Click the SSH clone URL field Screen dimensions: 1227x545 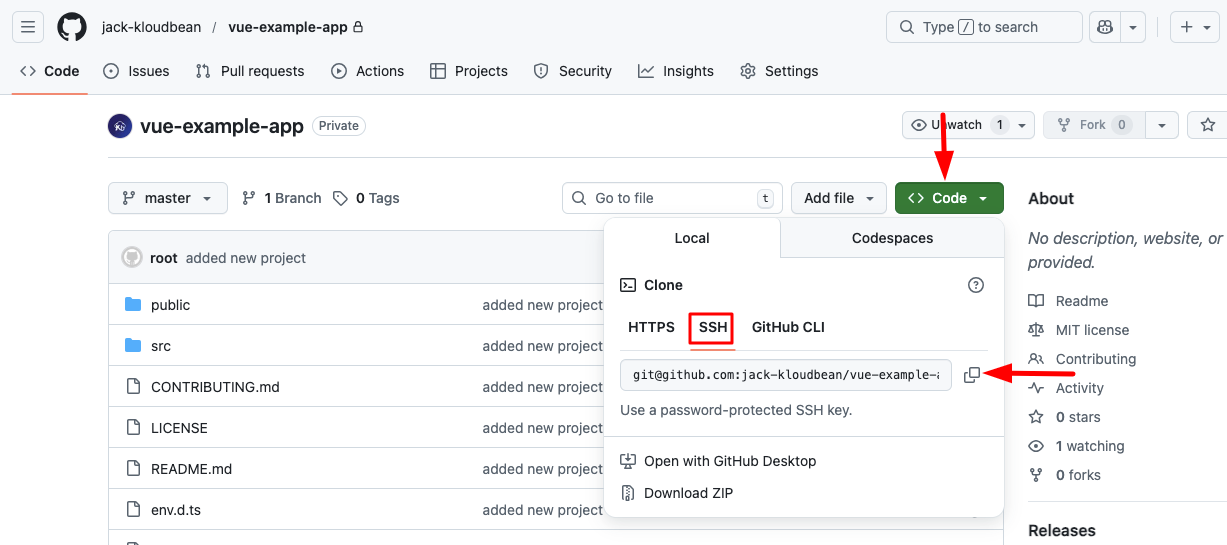pyautogui.click(x=786, y=375)
